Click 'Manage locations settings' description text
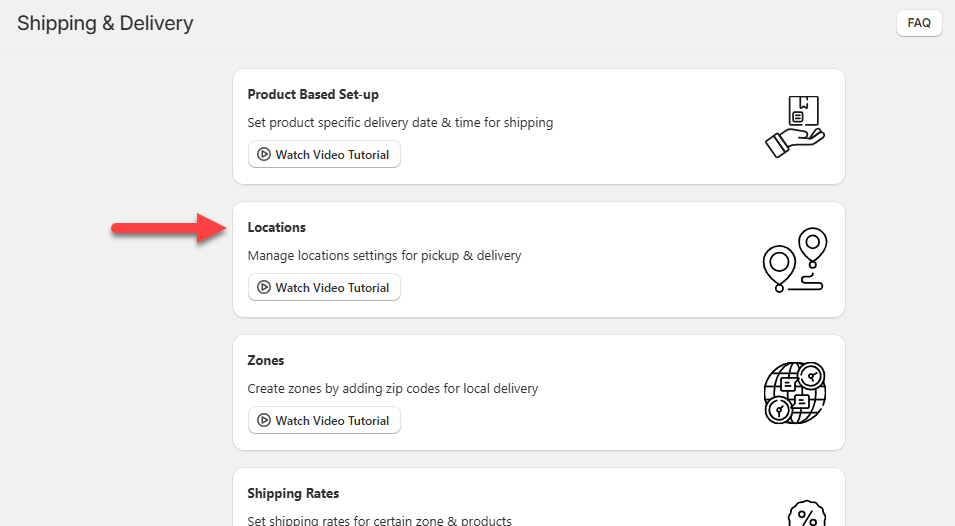Image resolution: width=955 pixels, height=526 pixels. 384,256
